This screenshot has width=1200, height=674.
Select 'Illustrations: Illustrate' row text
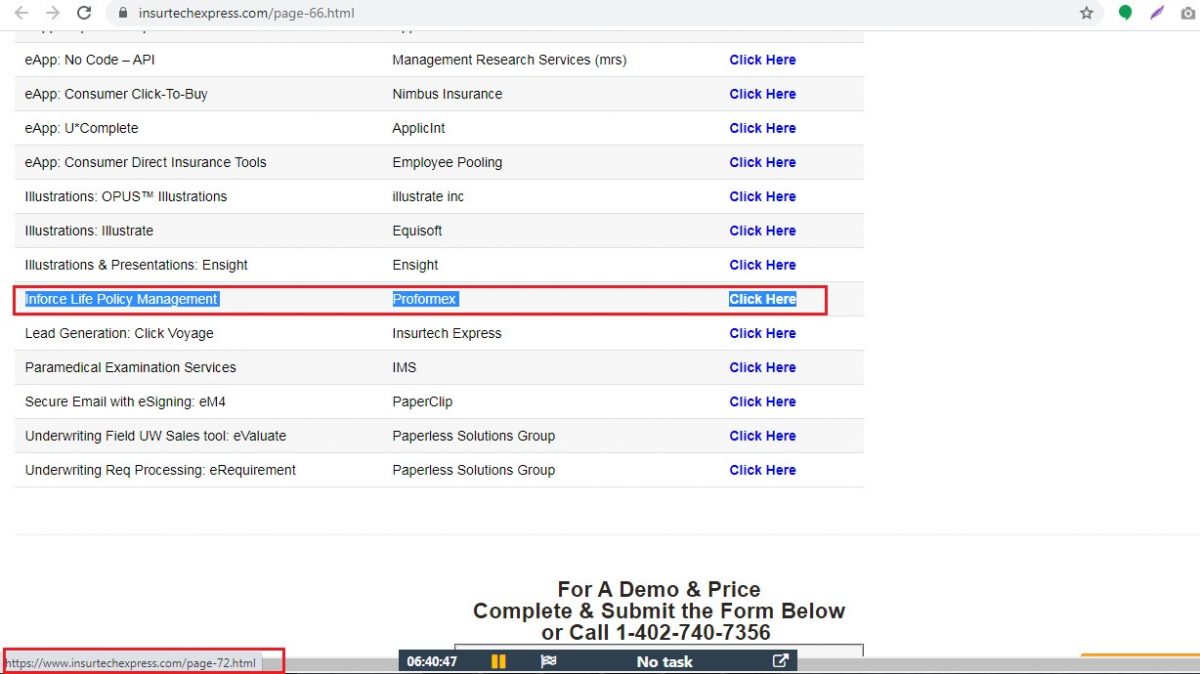point(89,231)
